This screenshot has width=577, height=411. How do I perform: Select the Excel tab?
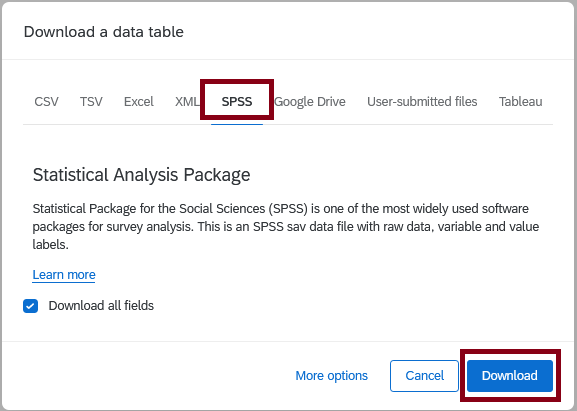coord(139,102)
